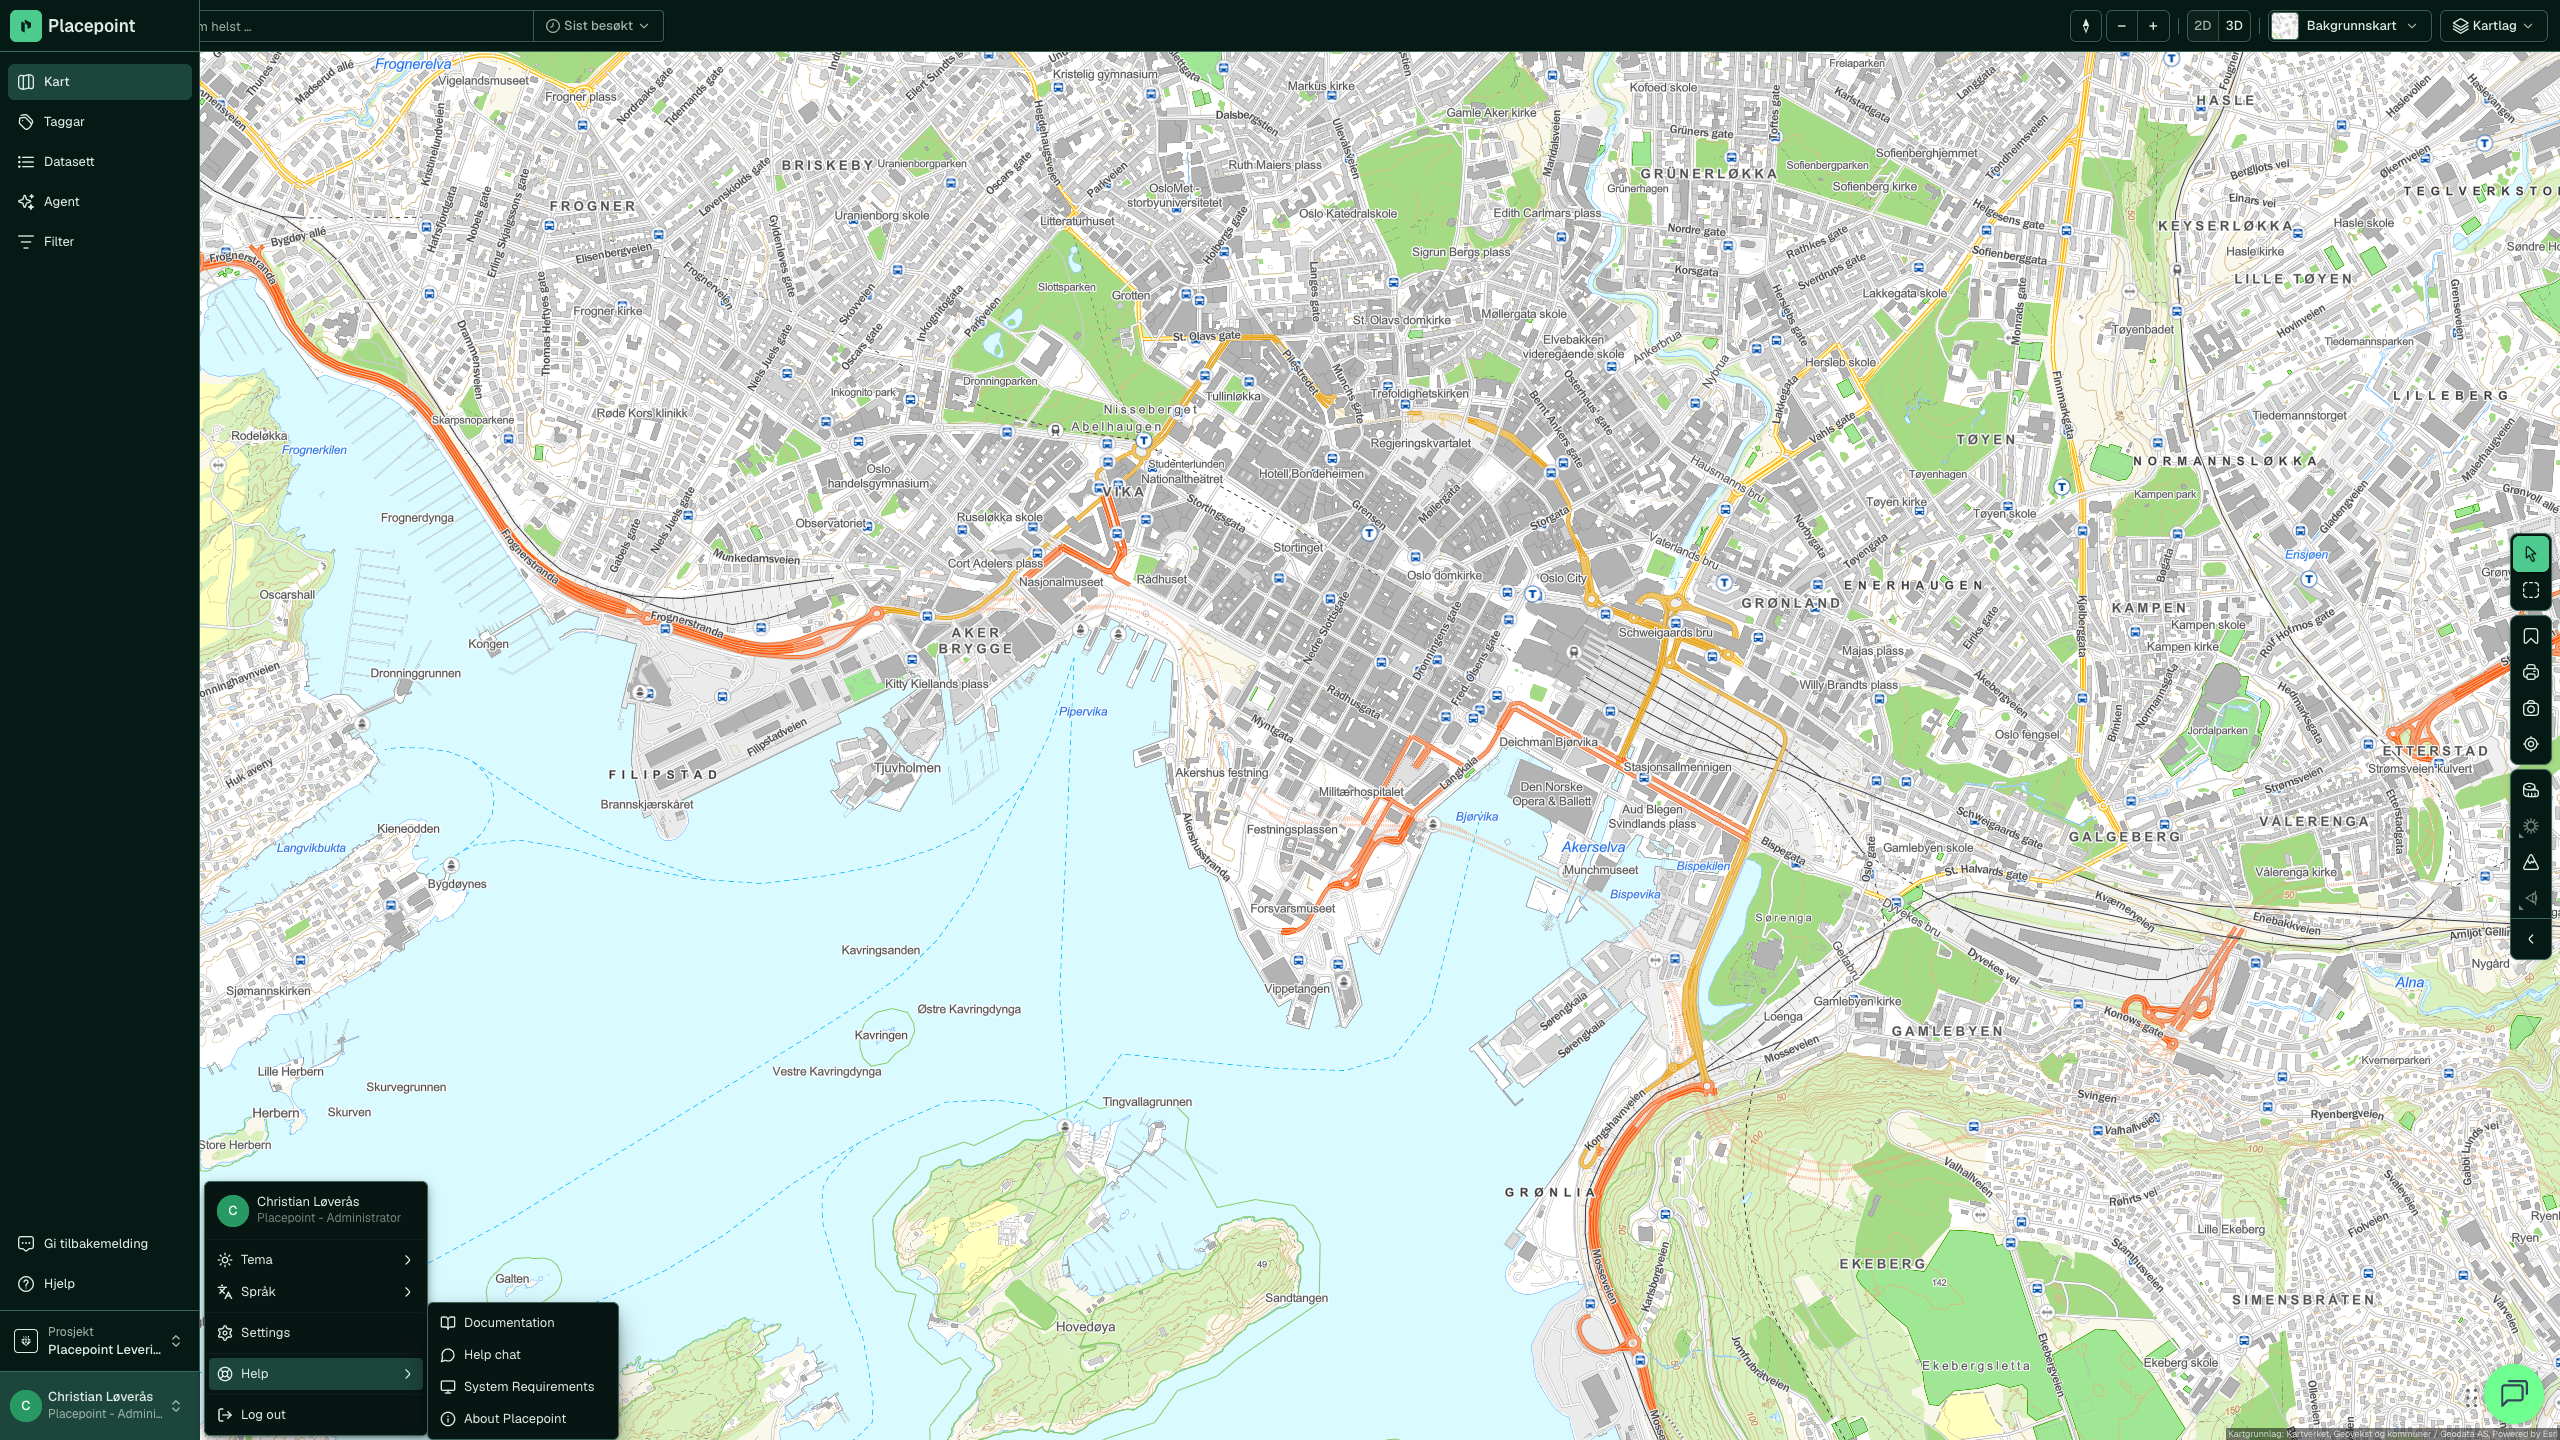This screenshot has height=1440, width=2560.
Task: Click the Oslo domkirke label on the map
Action: [x=1444, y=575]
